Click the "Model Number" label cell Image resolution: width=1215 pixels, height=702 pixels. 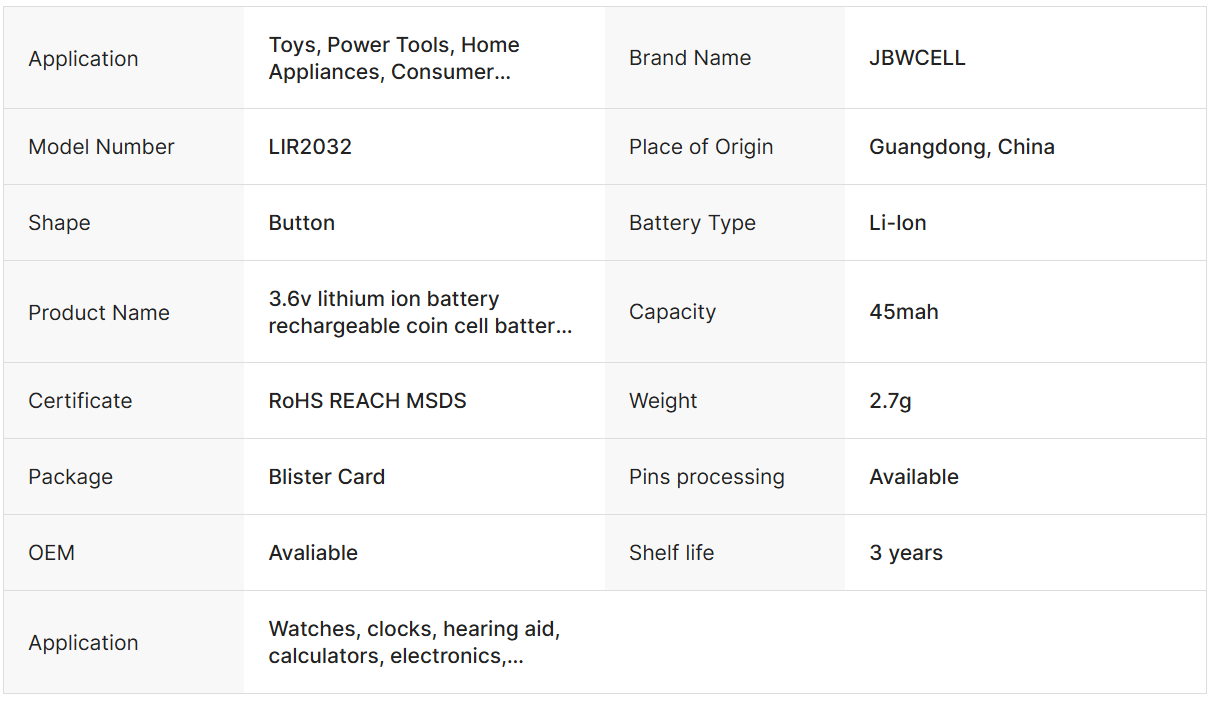point(101,147)
